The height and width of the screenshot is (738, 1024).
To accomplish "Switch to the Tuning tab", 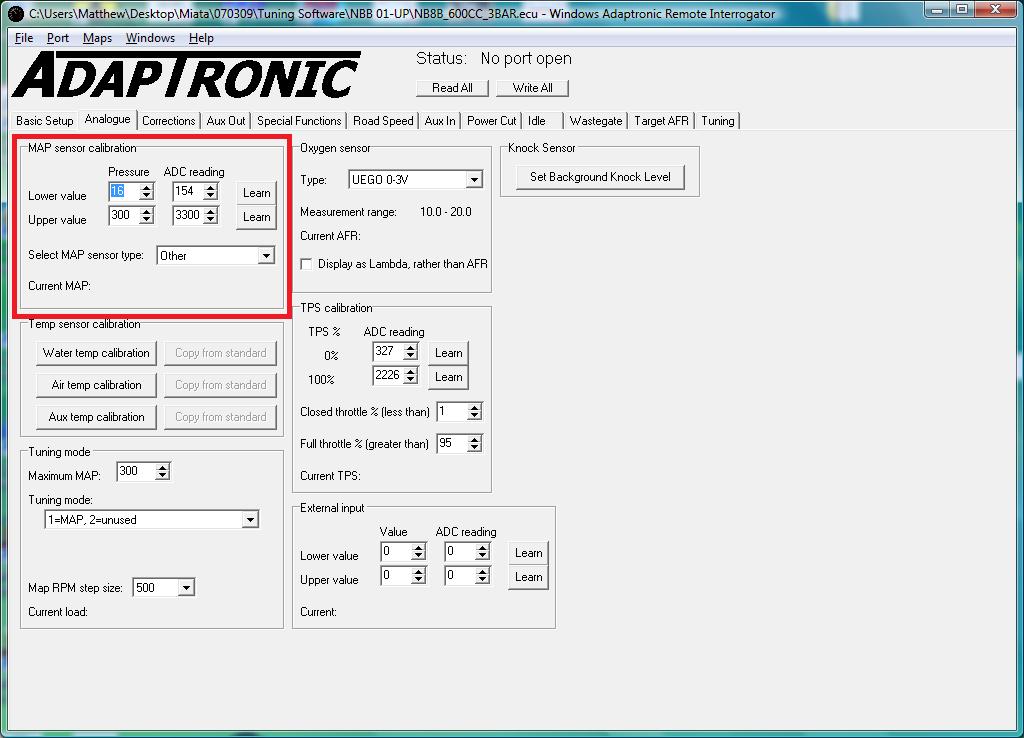I will point(718,121).
